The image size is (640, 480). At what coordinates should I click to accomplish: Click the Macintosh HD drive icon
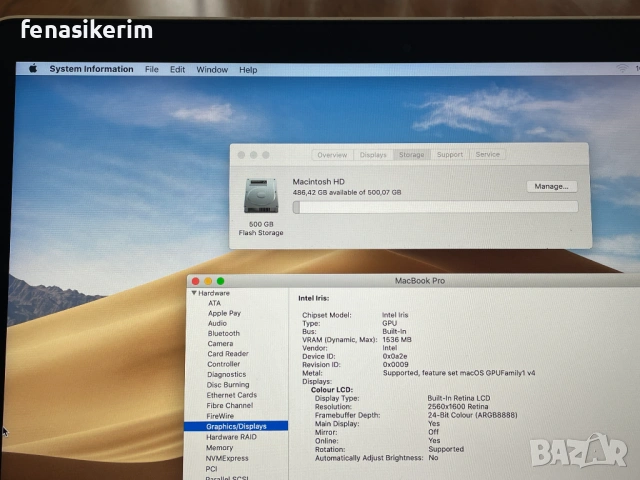click(261, 196)
